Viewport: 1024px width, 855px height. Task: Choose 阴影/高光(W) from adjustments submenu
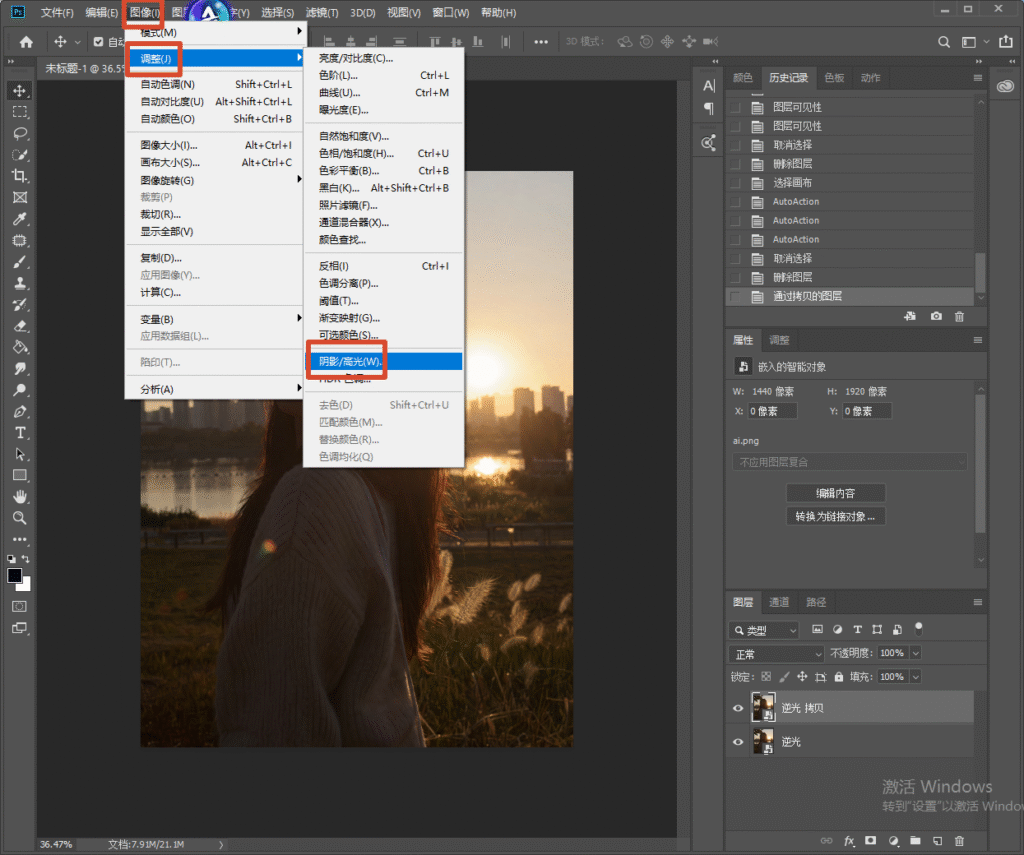click(x=384, y=361)
